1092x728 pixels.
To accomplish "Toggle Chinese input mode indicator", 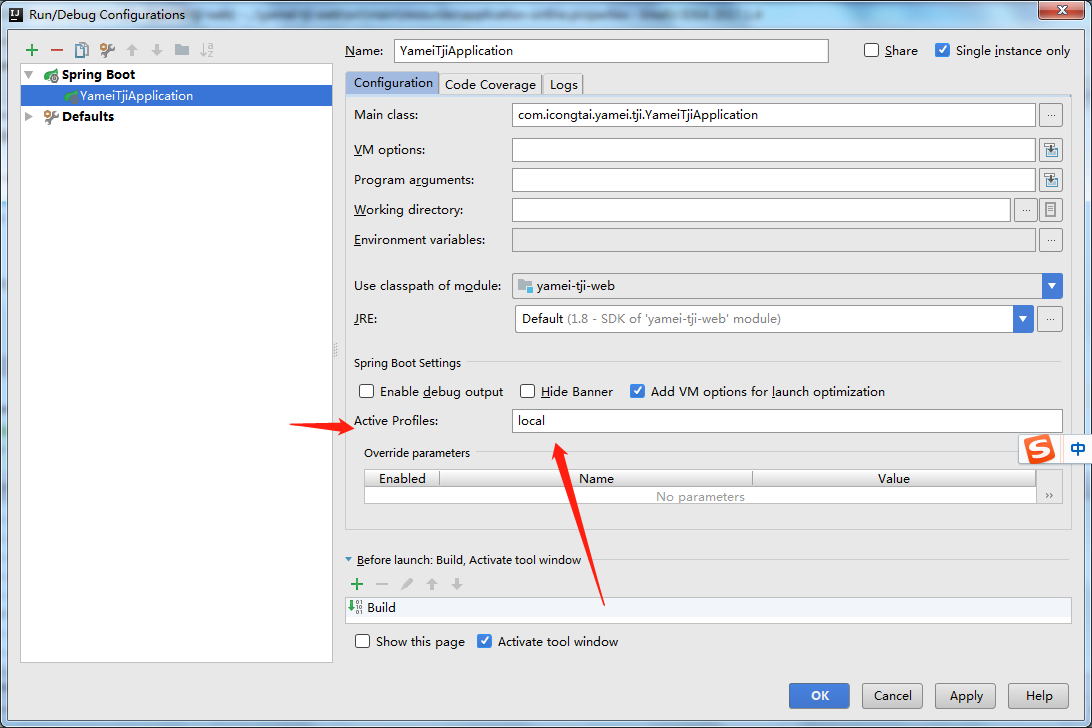I will (1077, 449).
